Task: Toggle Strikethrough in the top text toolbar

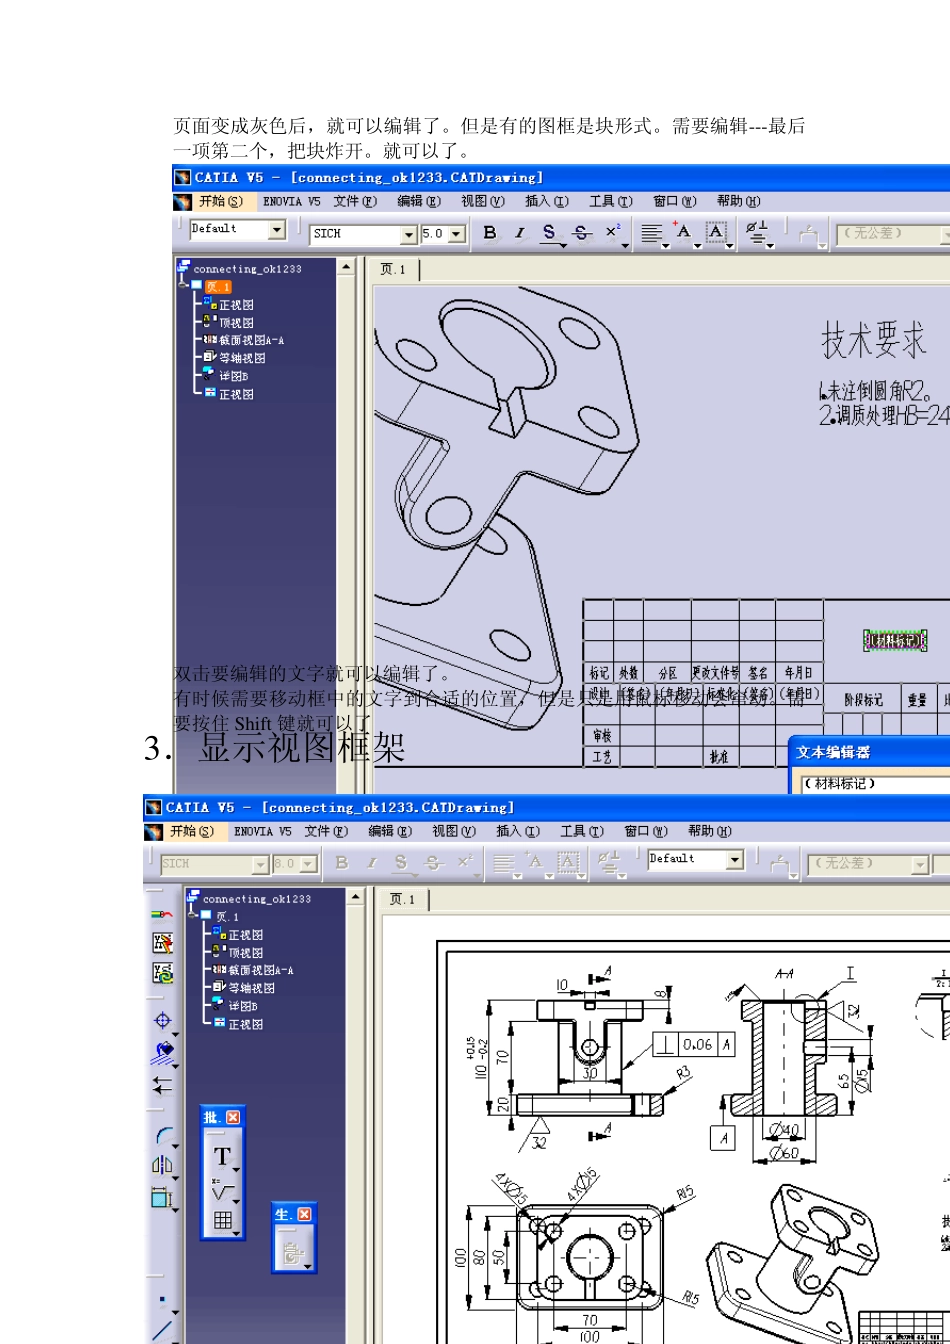Action: pyautogui.click(x=583, y=233)
